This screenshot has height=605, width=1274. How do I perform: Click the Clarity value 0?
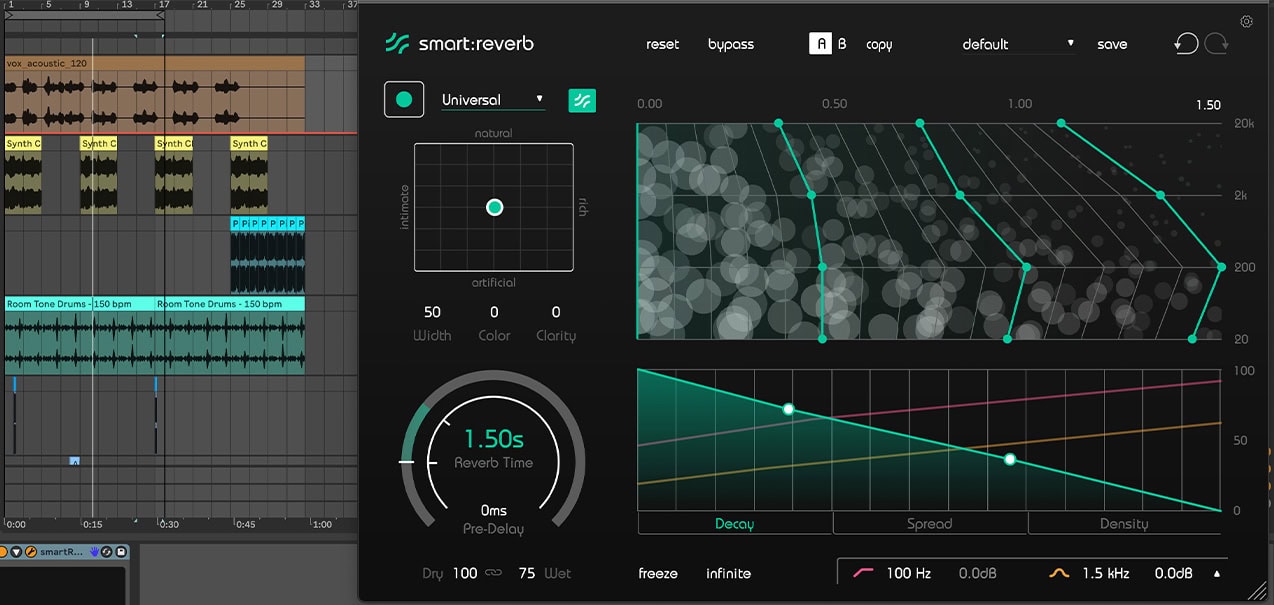click(556, 312)
